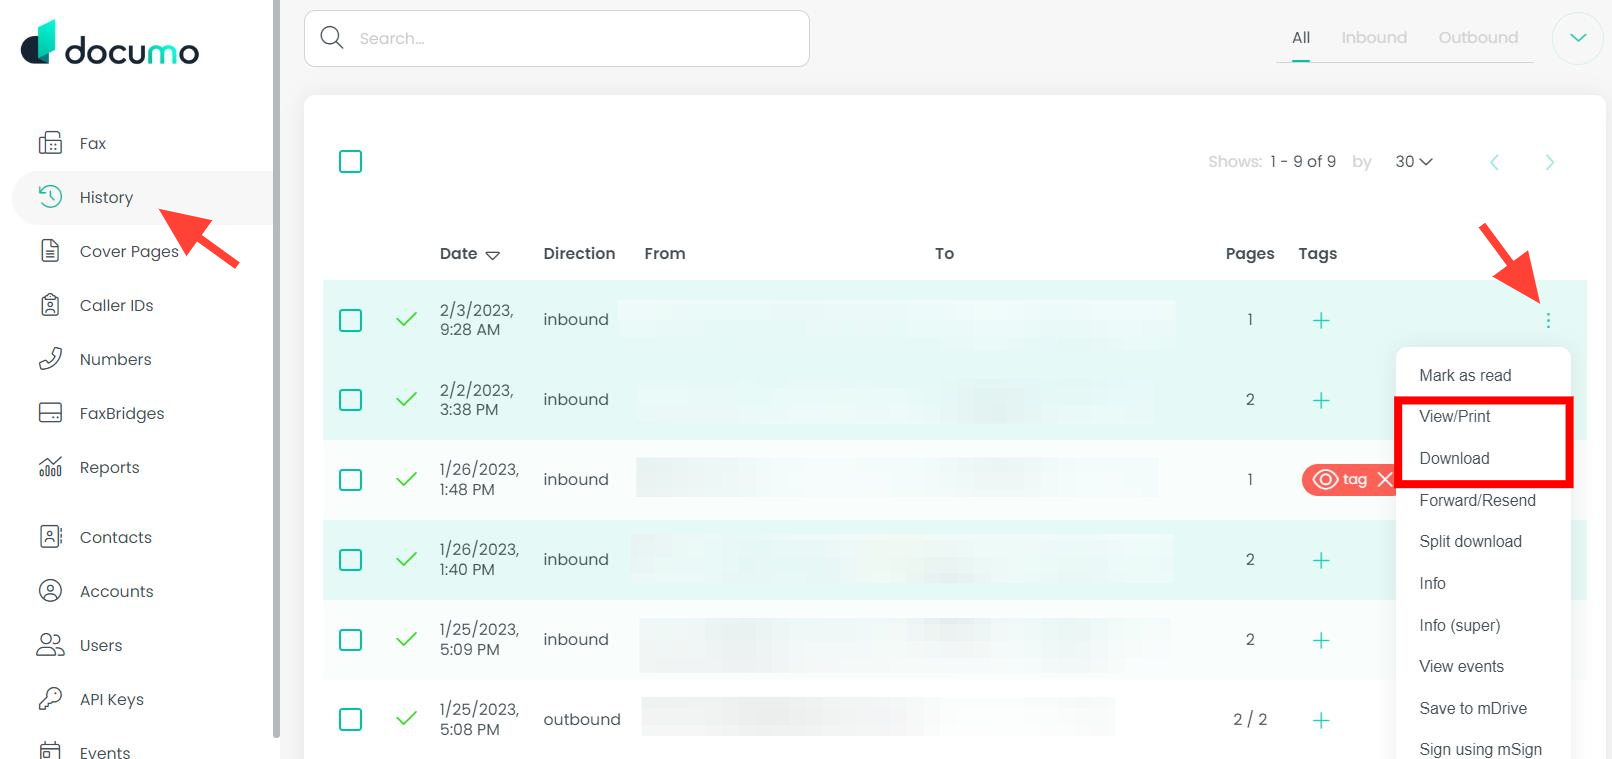Select Forward/Resend in the context menu
The width and height of the screenshot is (1612, 759).
[x=1477, y=500]
